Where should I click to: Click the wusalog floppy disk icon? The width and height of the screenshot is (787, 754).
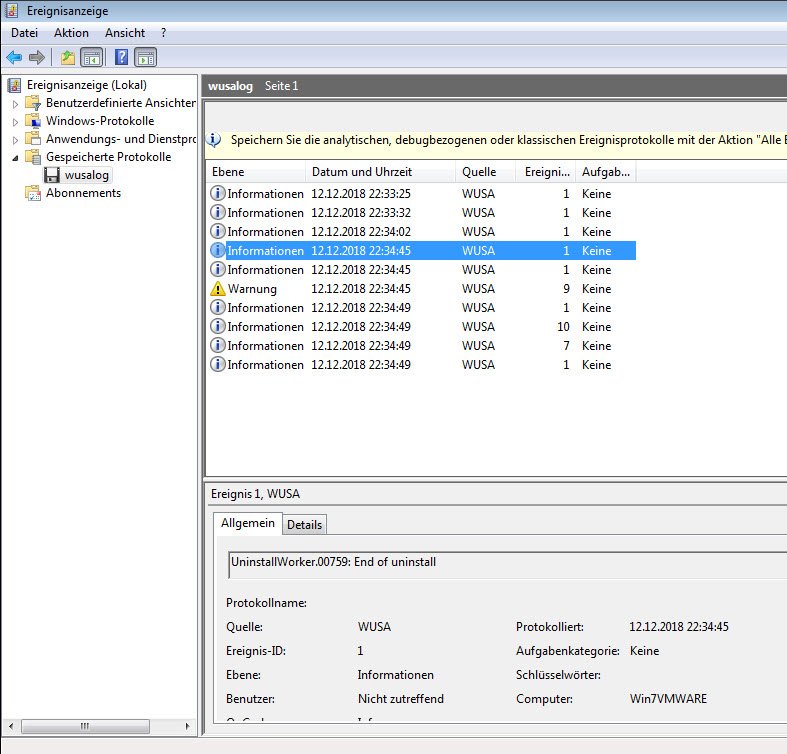point(52,175)
